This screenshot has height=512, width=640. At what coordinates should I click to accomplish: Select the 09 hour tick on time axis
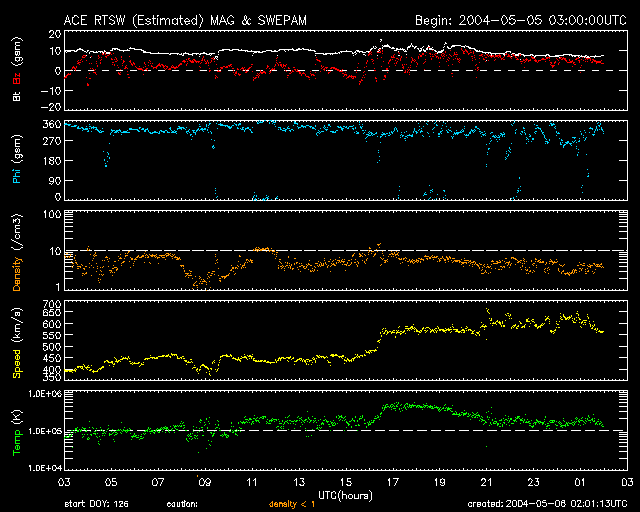[x=205, y=482]
